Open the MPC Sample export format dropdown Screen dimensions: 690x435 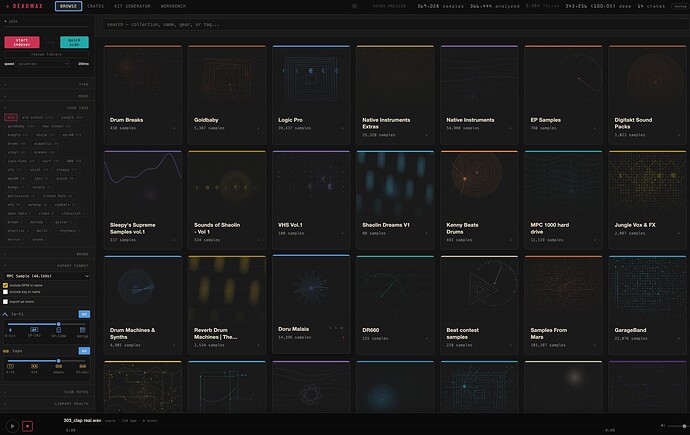coord(47,276)
